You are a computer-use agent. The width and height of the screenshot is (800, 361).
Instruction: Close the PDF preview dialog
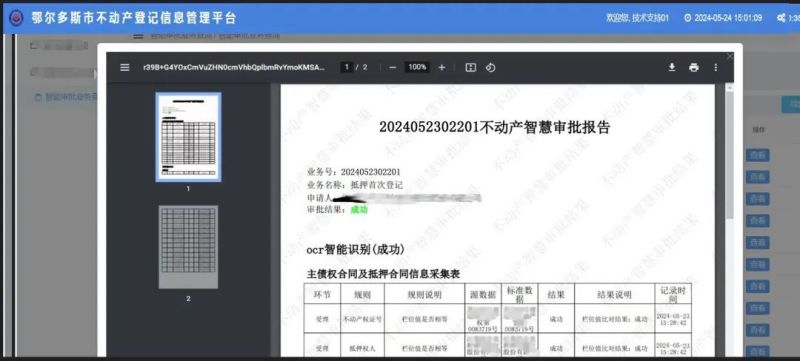730,56
